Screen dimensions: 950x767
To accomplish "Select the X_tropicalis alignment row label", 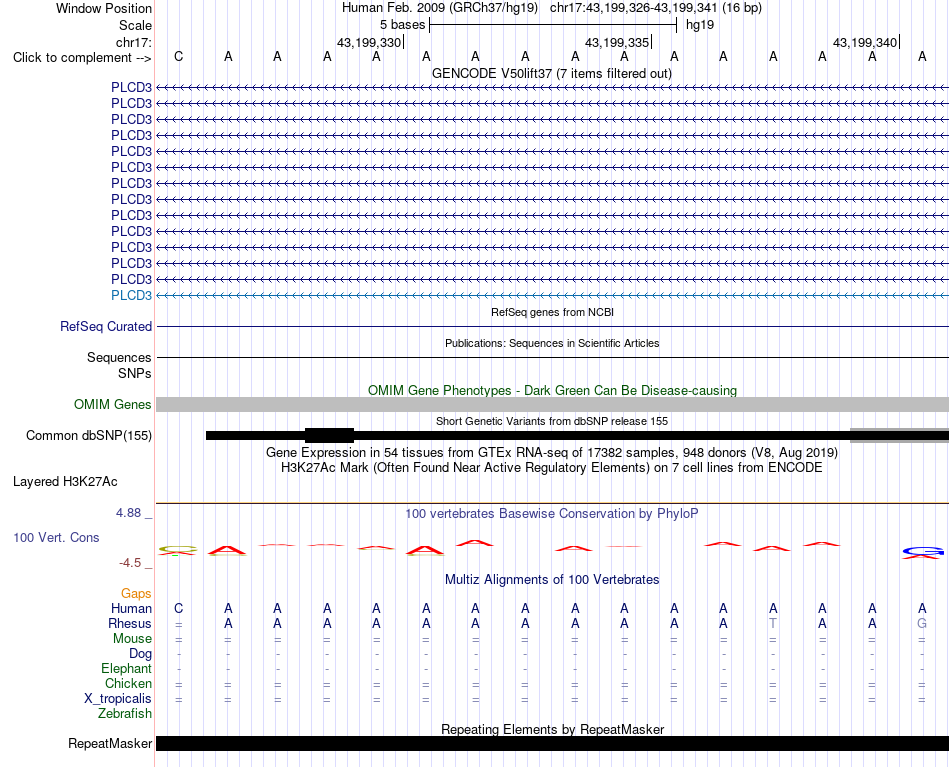I will click(118, 699).
